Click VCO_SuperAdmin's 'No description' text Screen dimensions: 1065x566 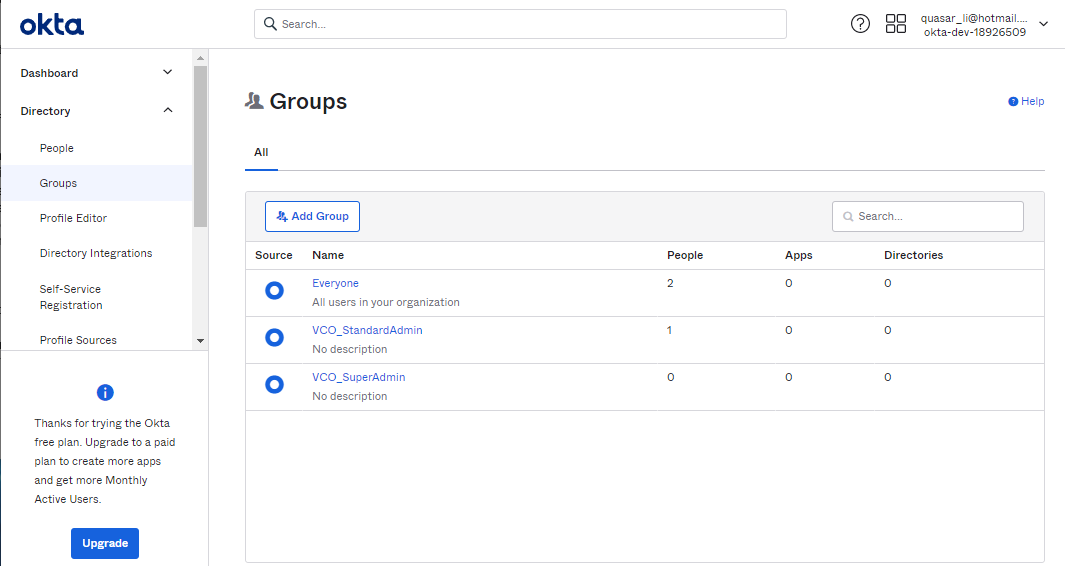tap(350, 396)
